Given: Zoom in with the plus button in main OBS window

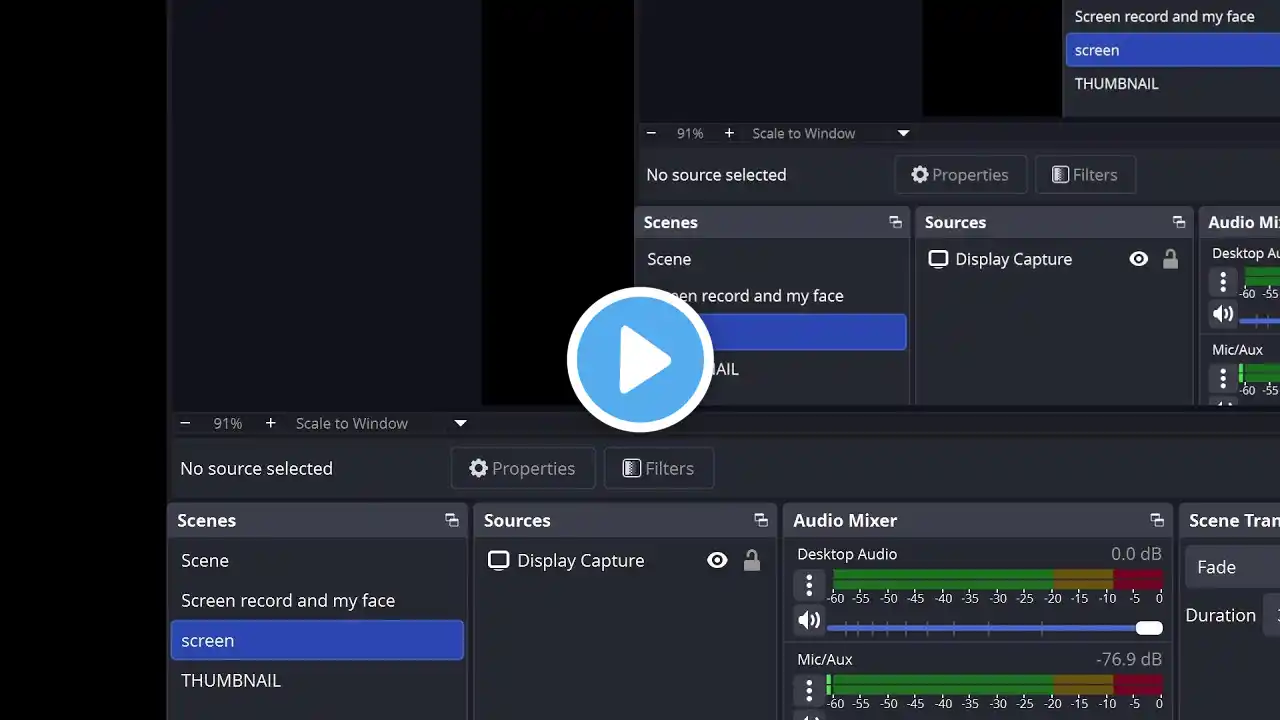Looking at the screenshot, I should 270,424.
